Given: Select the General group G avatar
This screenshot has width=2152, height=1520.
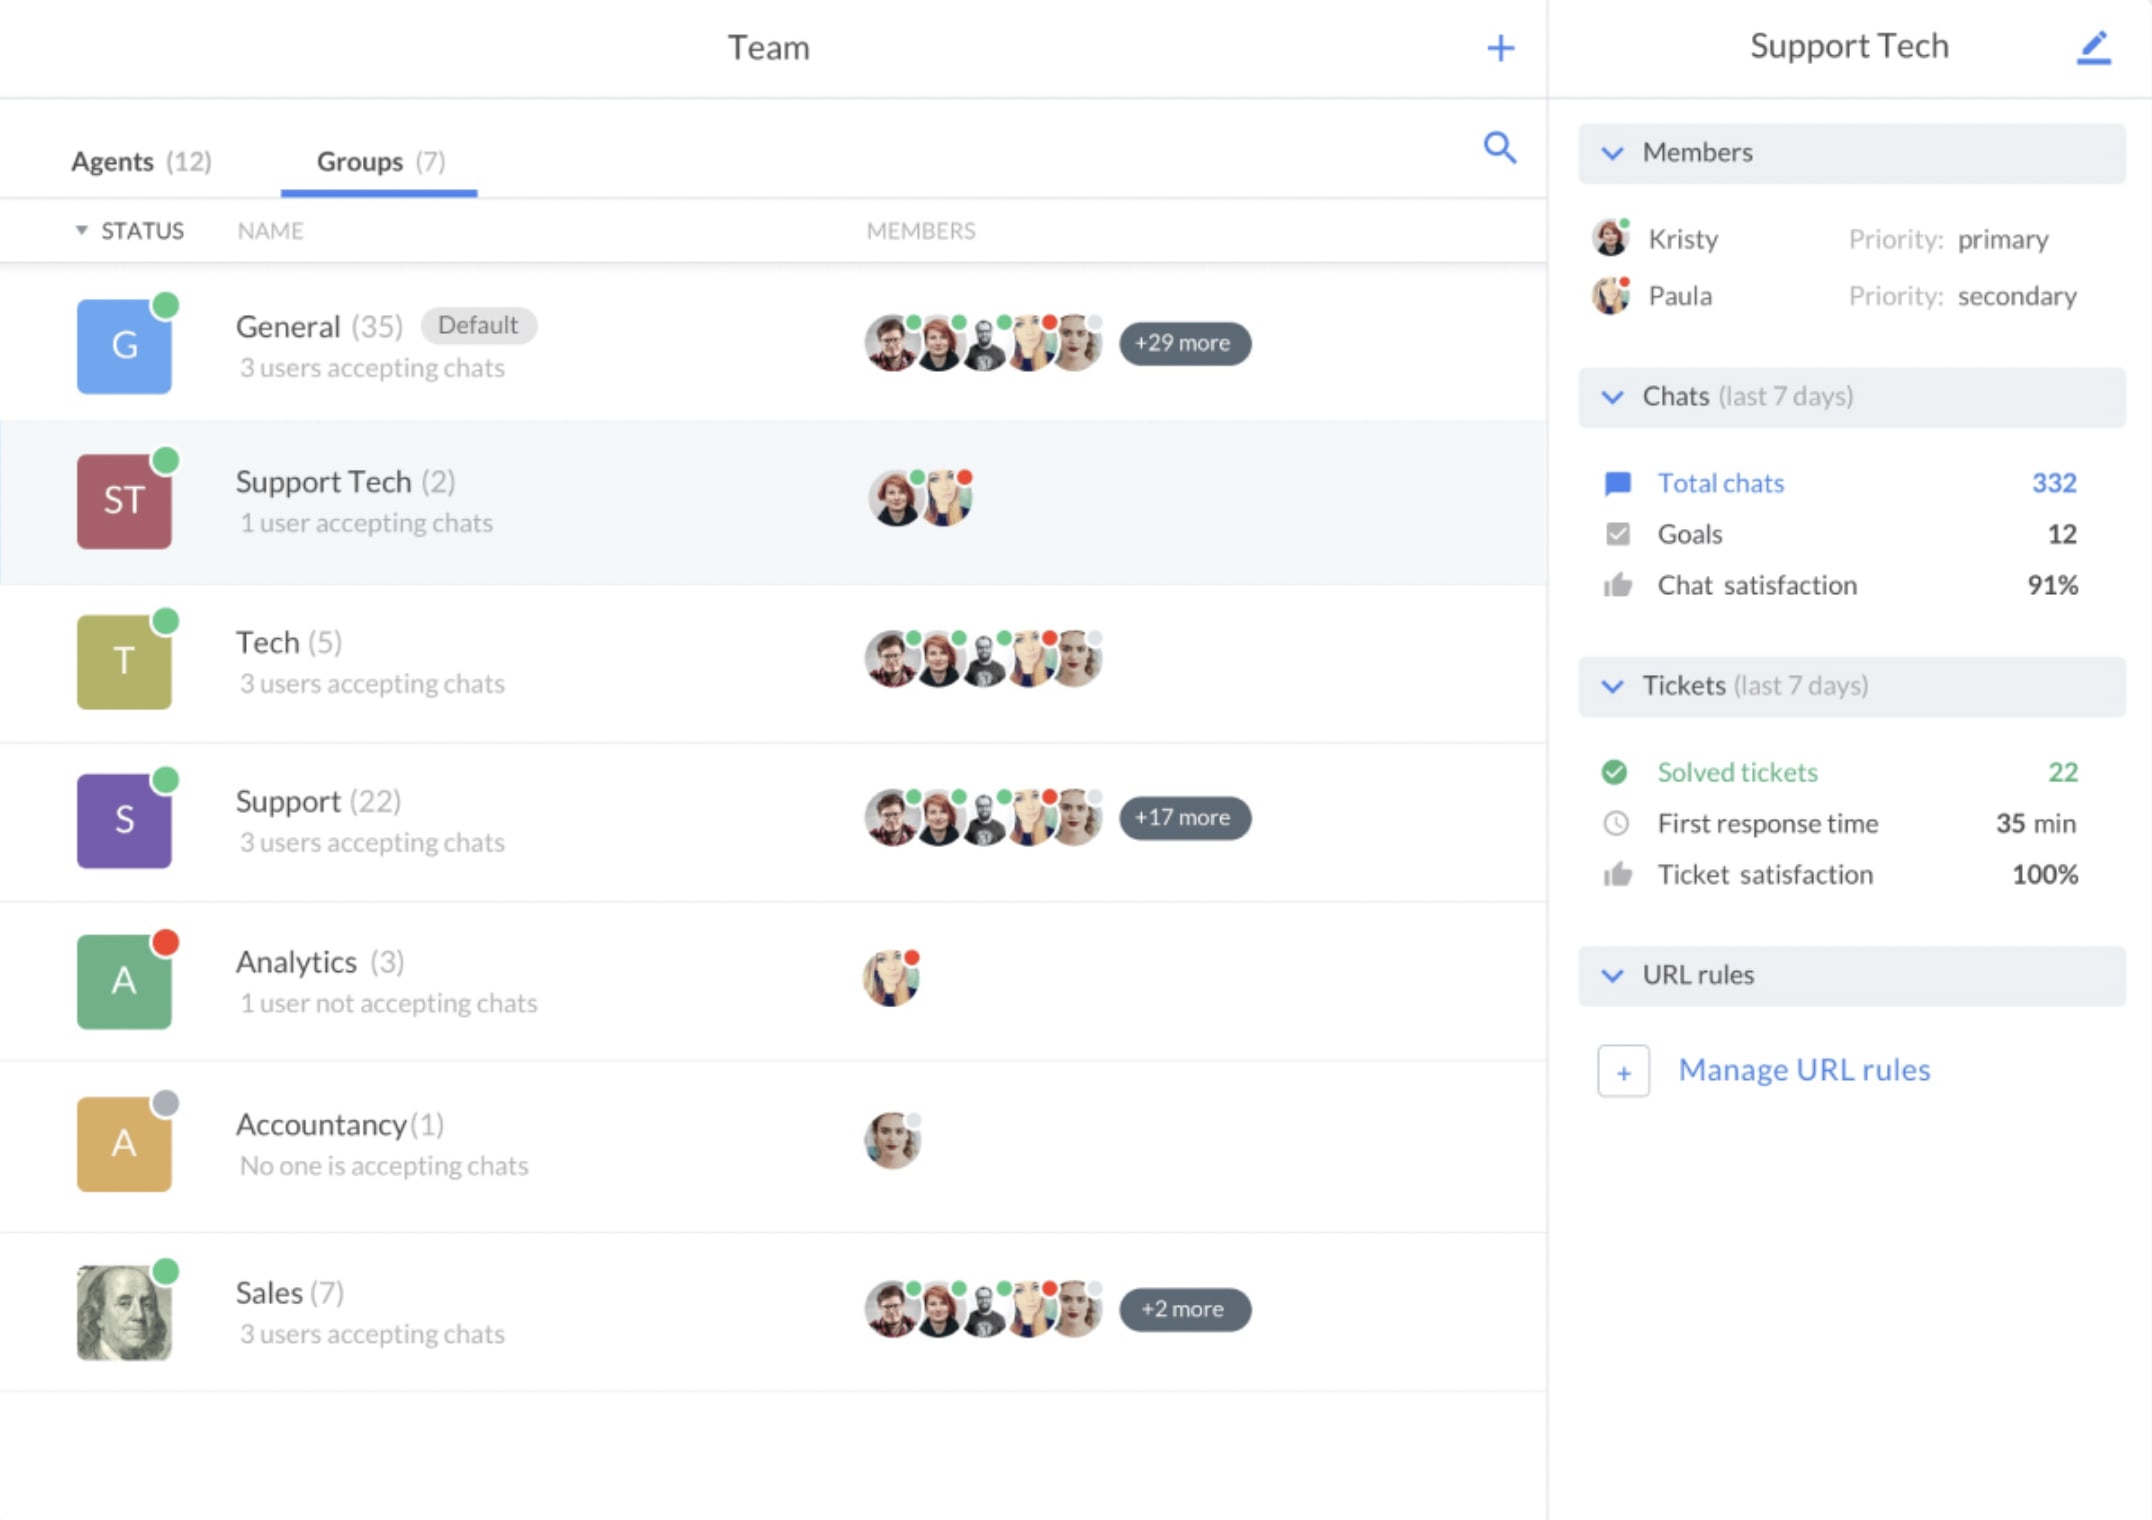Looking at the screenshot, I should 124,346.
